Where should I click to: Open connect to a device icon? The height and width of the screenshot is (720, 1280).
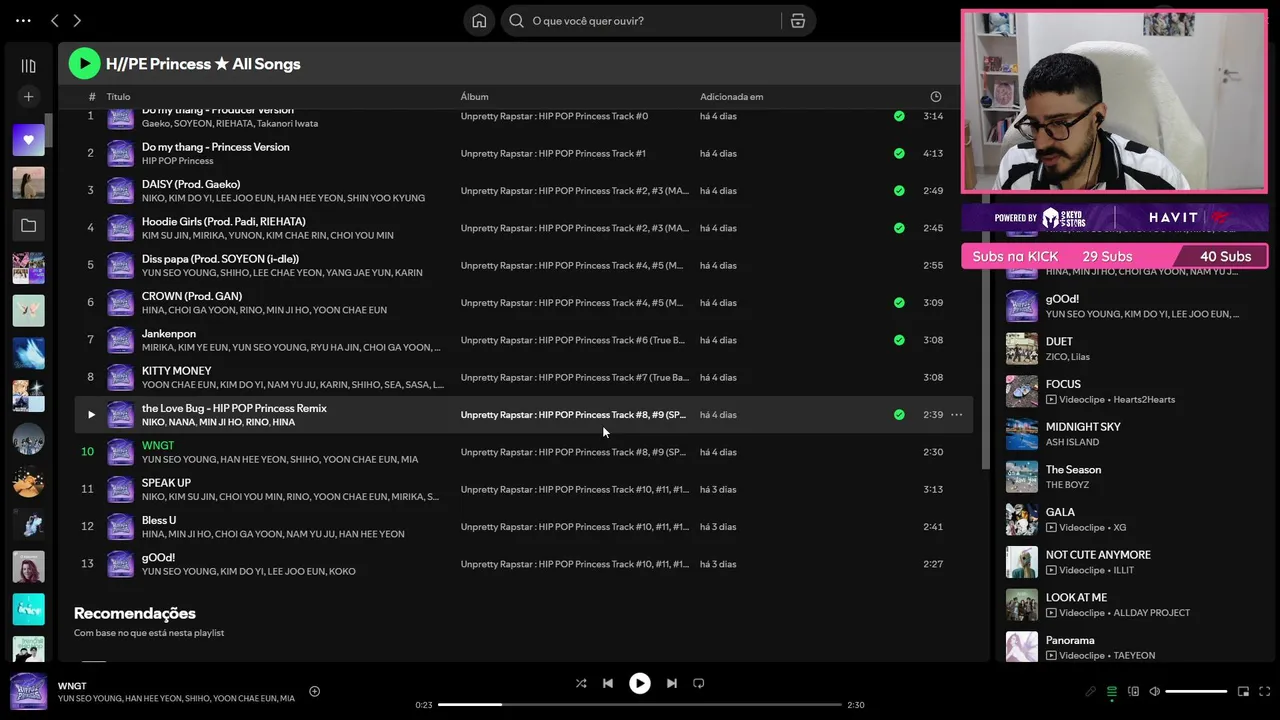[x=1133, y=691]
